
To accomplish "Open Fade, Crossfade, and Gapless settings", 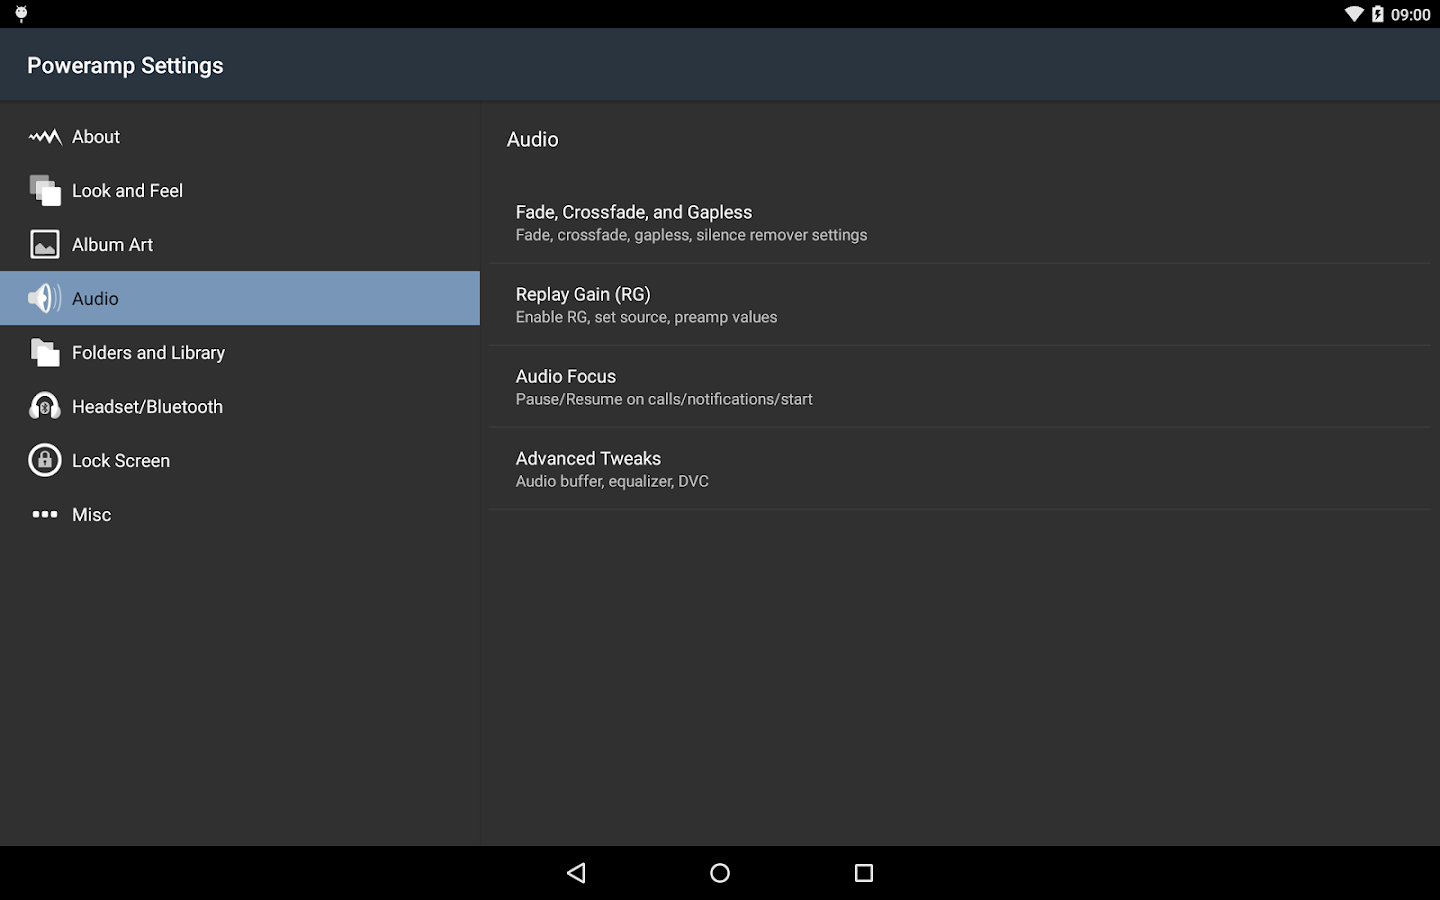I will coord(960,223).
